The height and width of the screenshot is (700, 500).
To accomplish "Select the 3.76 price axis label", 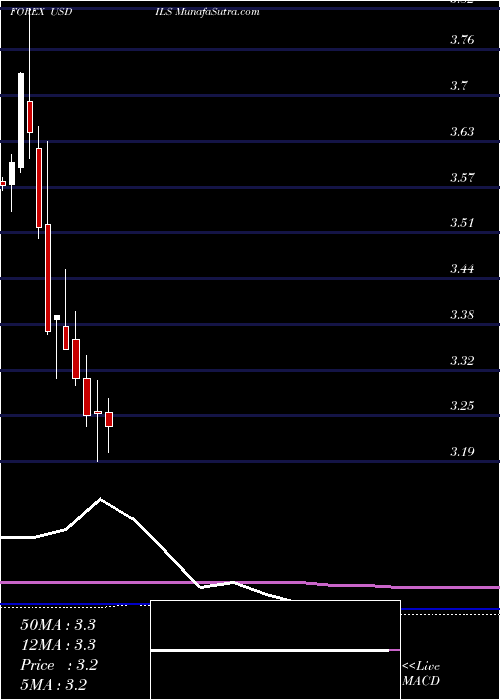I will tap(462, 40).
